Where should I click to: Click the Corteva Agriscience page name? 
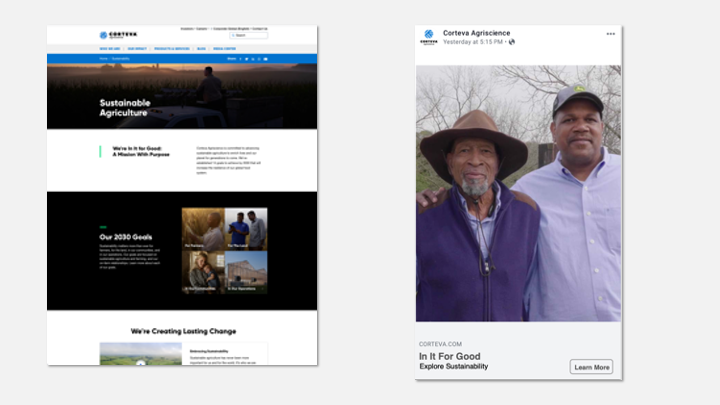(x=476, y=33)
